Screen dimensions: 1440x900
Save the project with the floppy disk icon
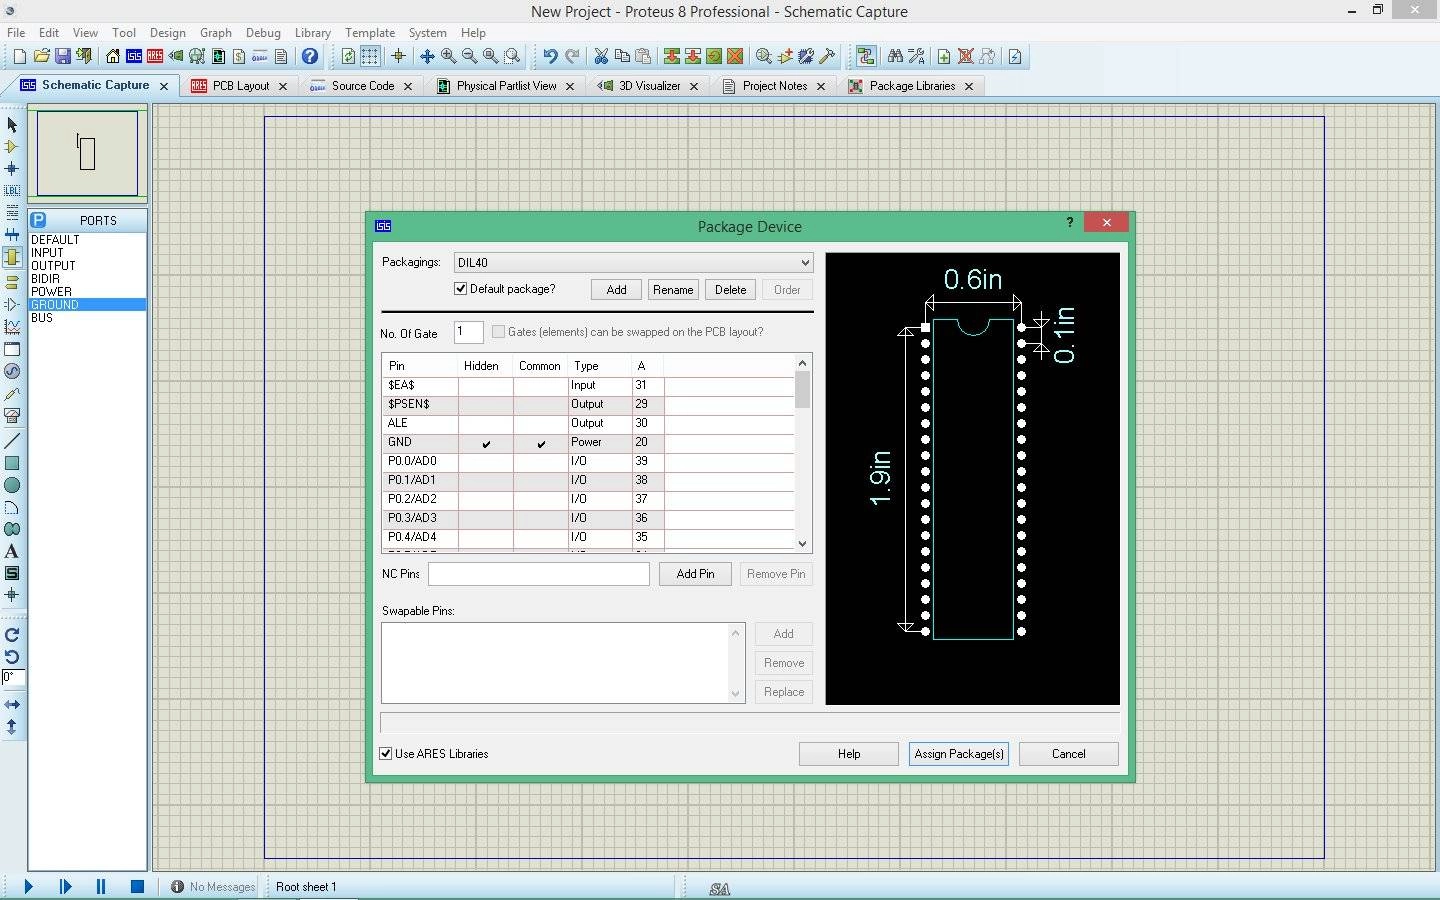coord(63,56)
